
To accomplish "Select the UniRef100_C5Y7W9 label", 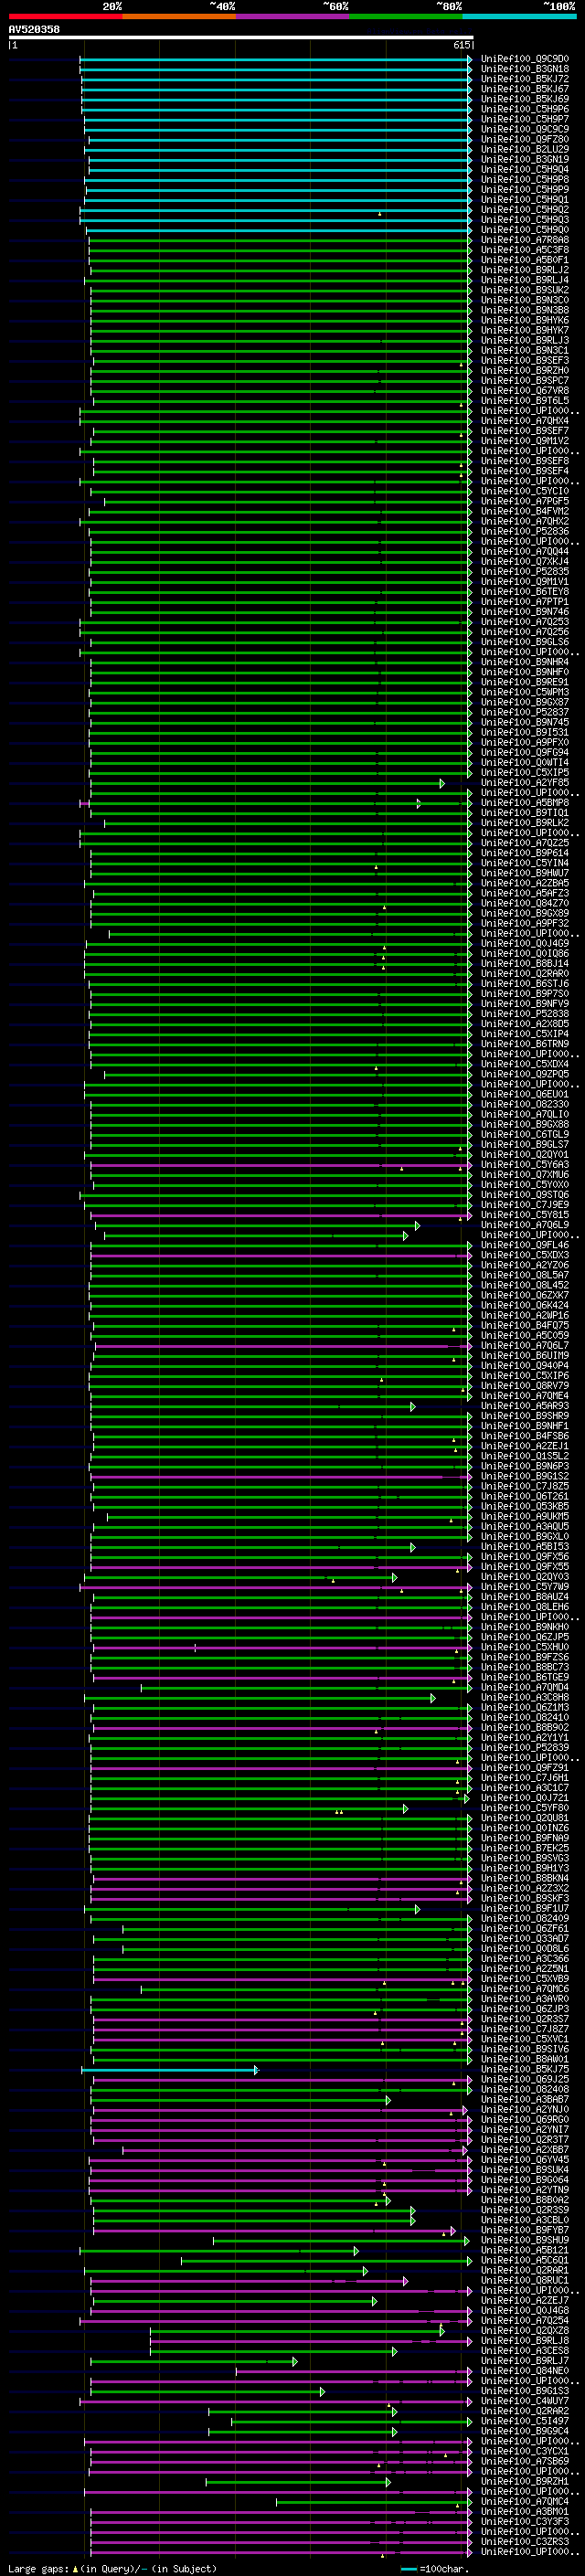I will 525,1587.
